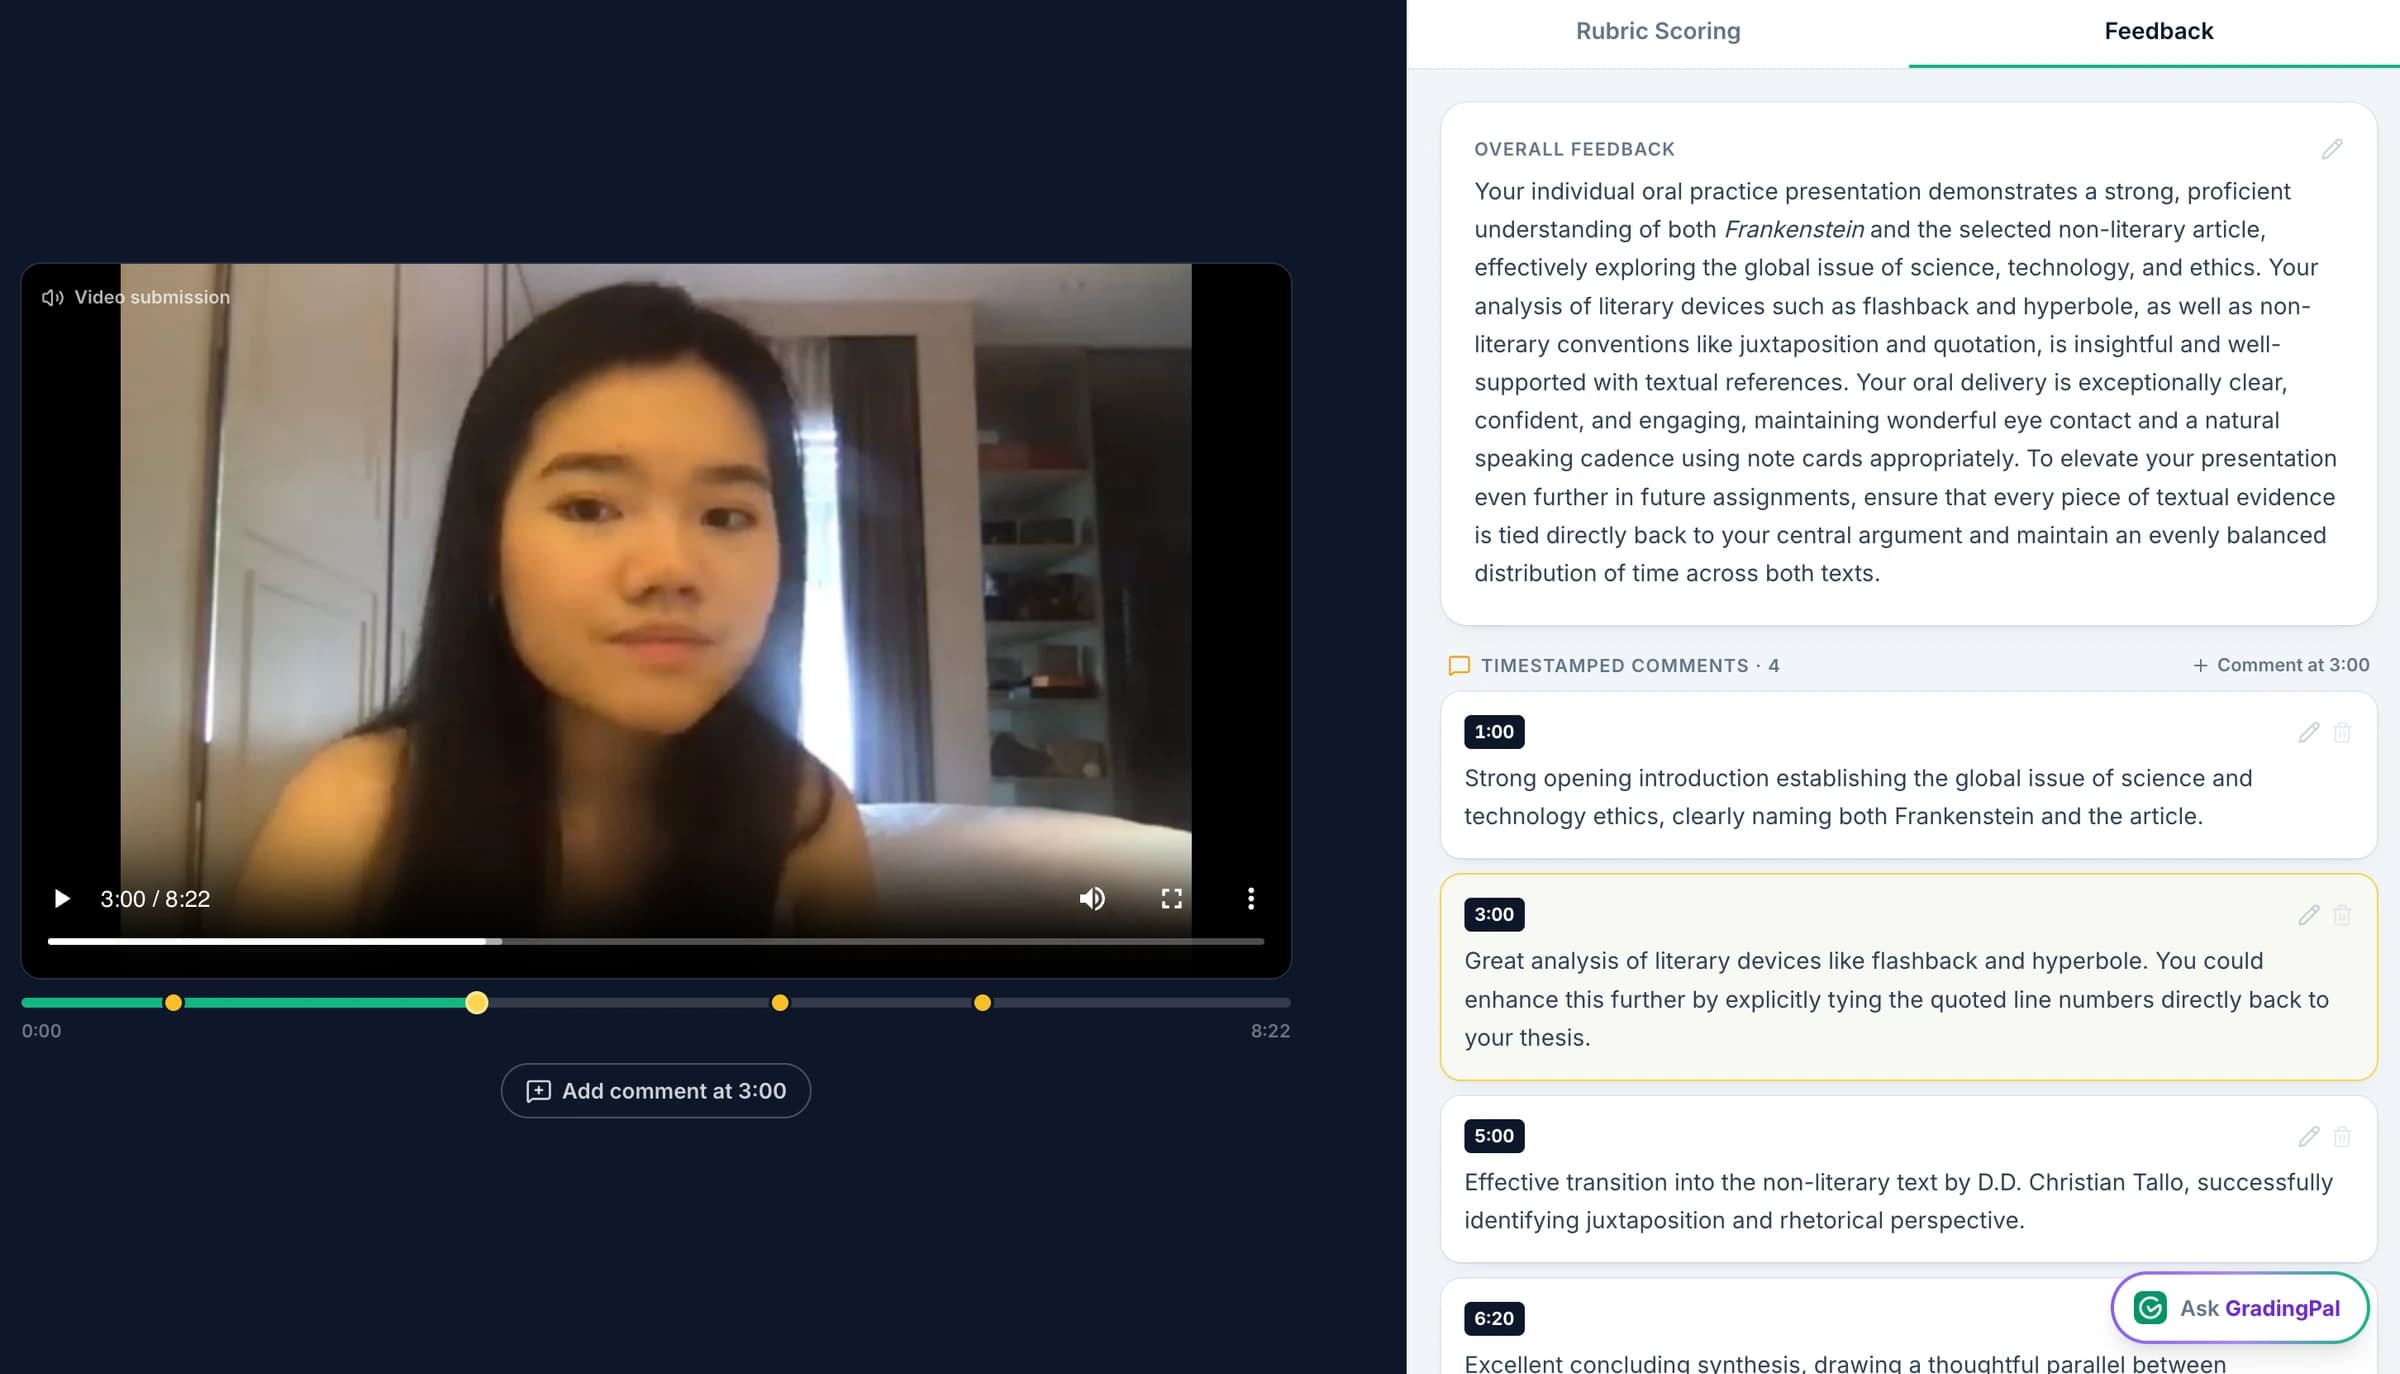This screenshot has width=2400, height=1374.
Task: Click the 'TIMESTAMPED COMMENTS · 4' heading
Action: point(1630,665)
